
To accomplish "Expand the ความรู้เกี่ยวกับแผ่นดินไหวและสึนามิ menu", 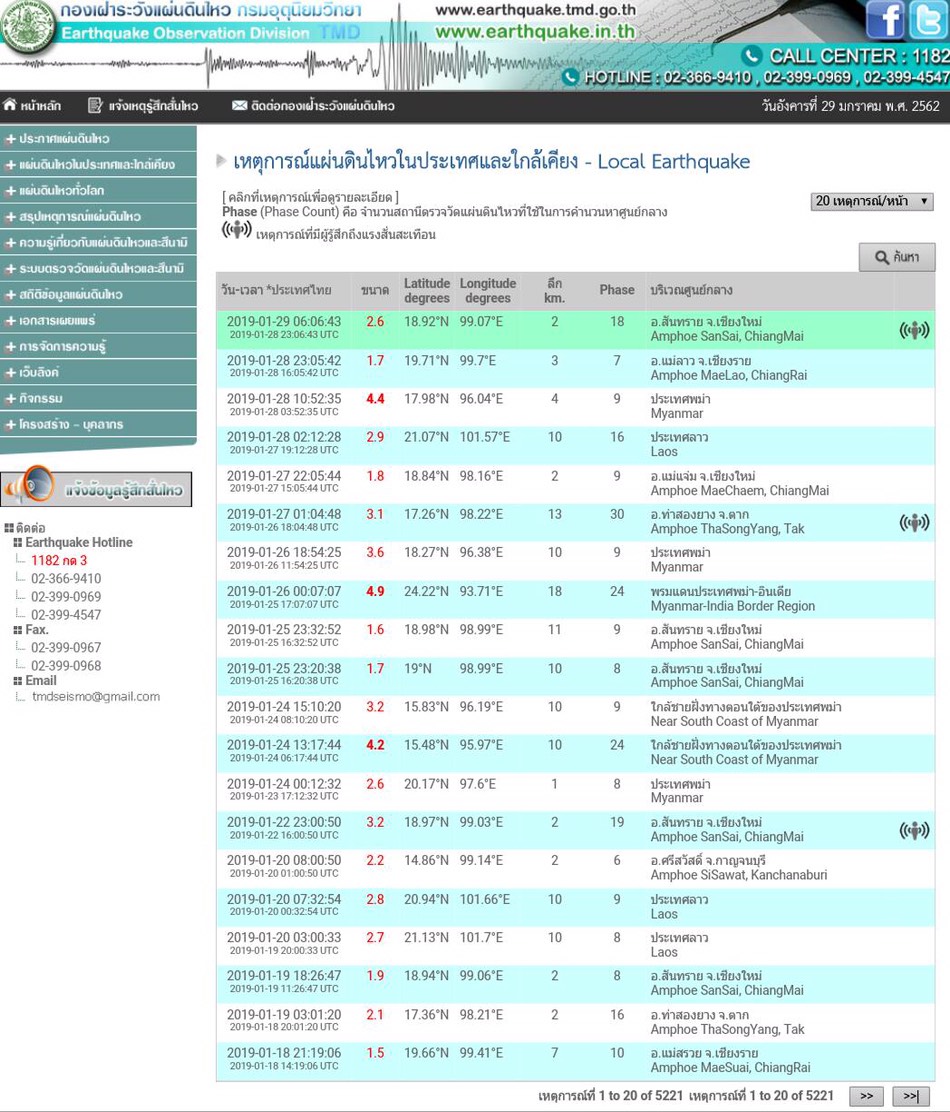I will 99,243.
